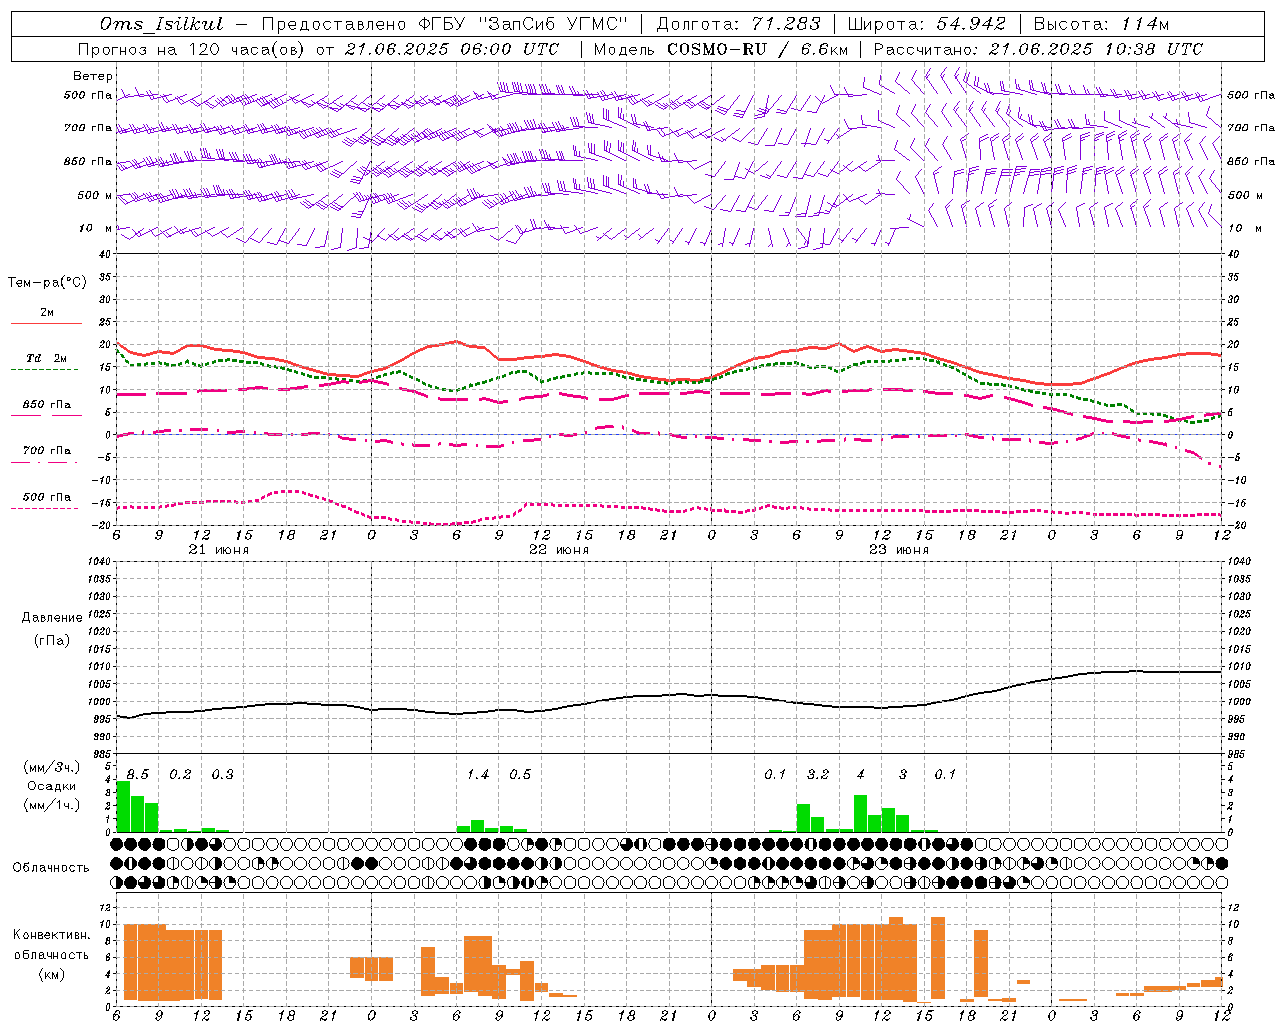1280x1024 pixels.
Task: Click the green dashed sample under Td 2м
Action: (44, 369)
